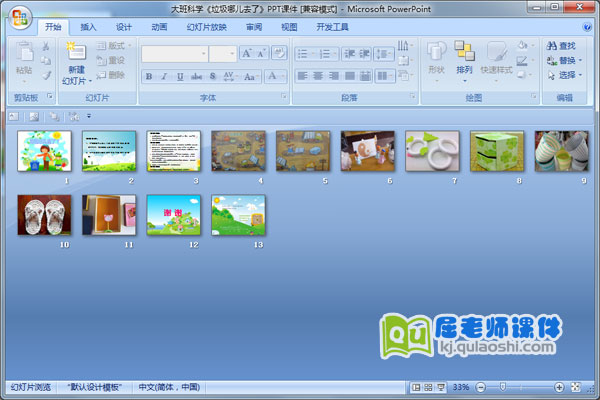Open PowerPoint Help question mark
The height and width of the screenshot is (400, 600).
pyautogui.click(x=587, y=27)
